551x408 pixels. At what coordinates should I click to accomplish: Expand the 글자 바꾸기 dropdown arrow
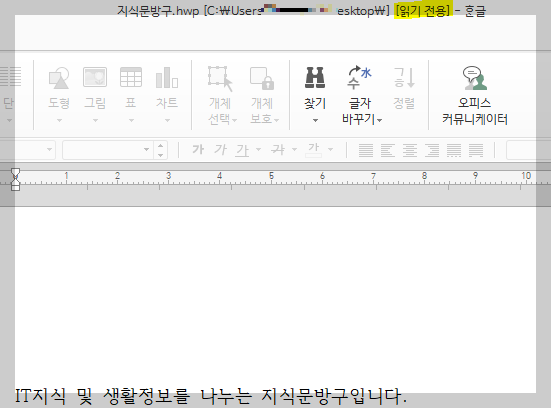pos(380,121)
